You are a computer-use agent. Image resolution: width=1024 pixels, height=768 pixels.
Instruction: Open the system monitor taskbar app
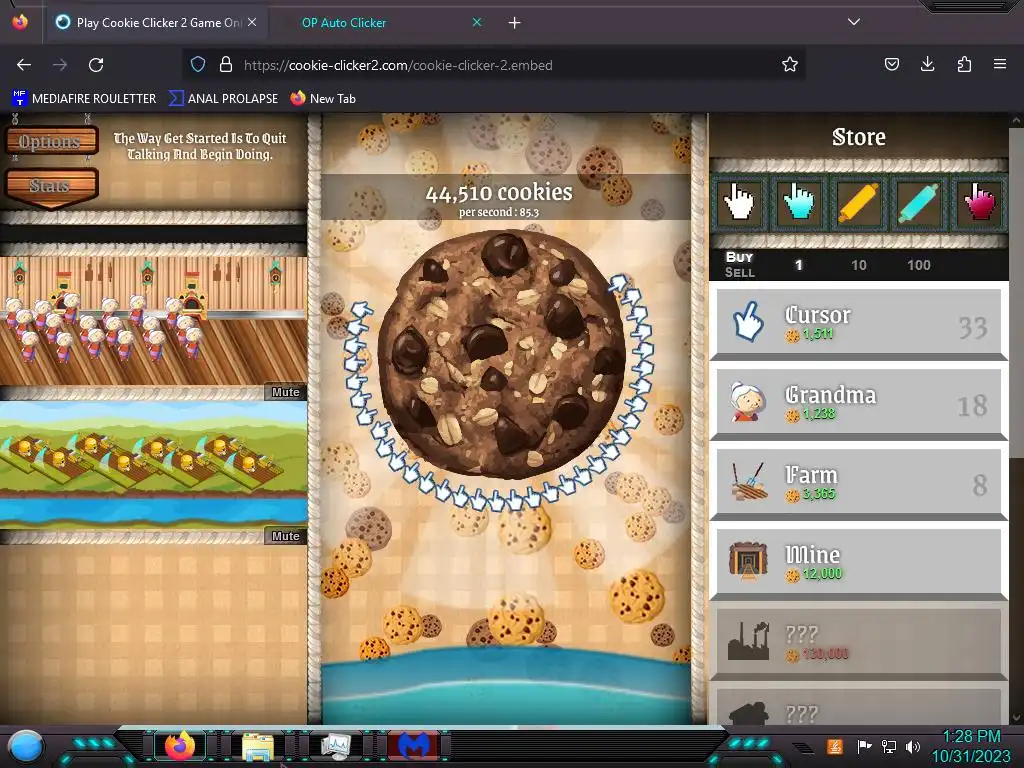336,746
